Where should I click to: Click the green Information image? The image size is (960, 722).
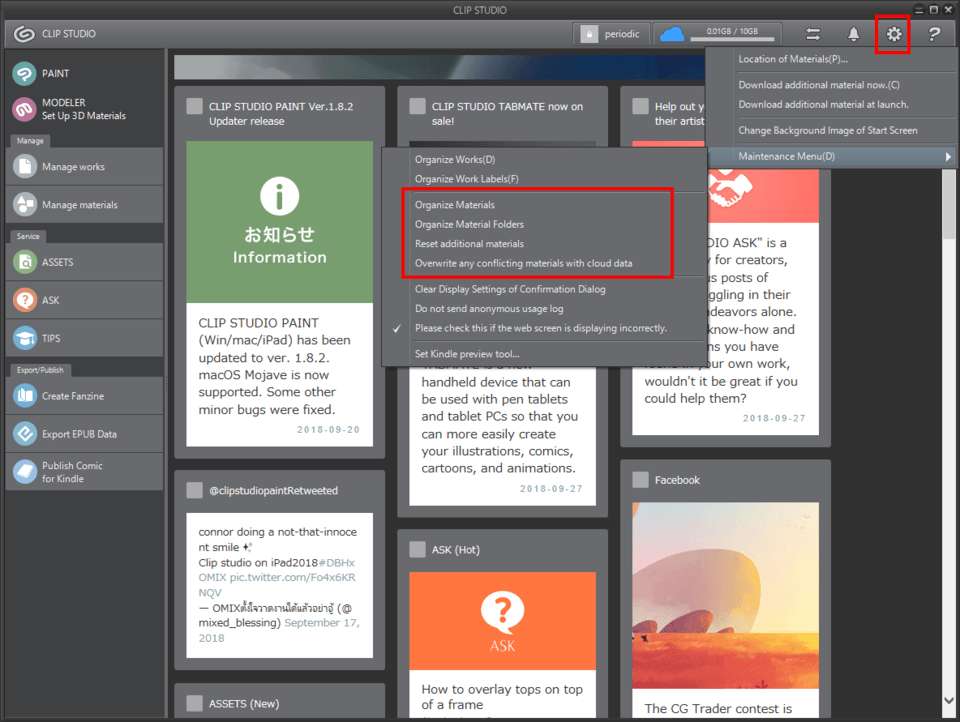click(x=280, y=222)
